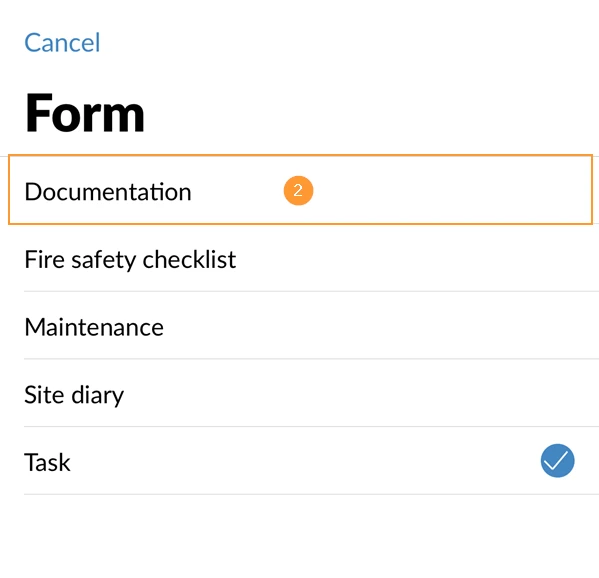Open the step 2 marker on Documentation

coord(298,191)
